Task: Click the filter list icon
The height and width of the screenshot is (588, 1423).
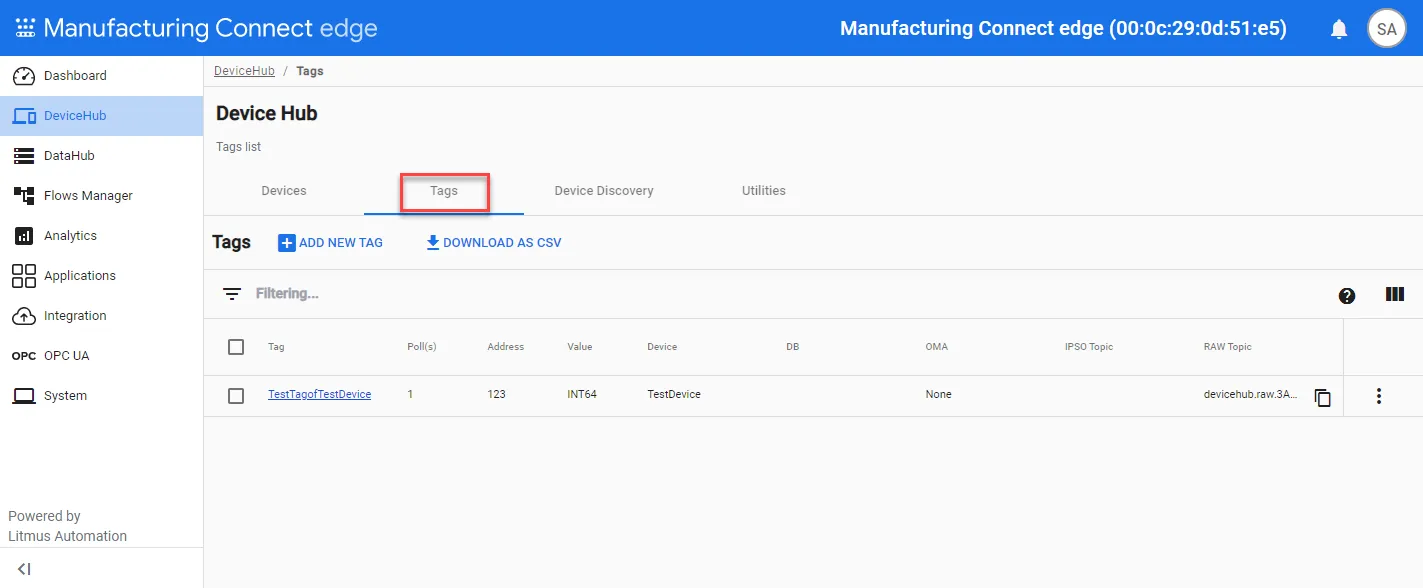Action: coord(232,294)
